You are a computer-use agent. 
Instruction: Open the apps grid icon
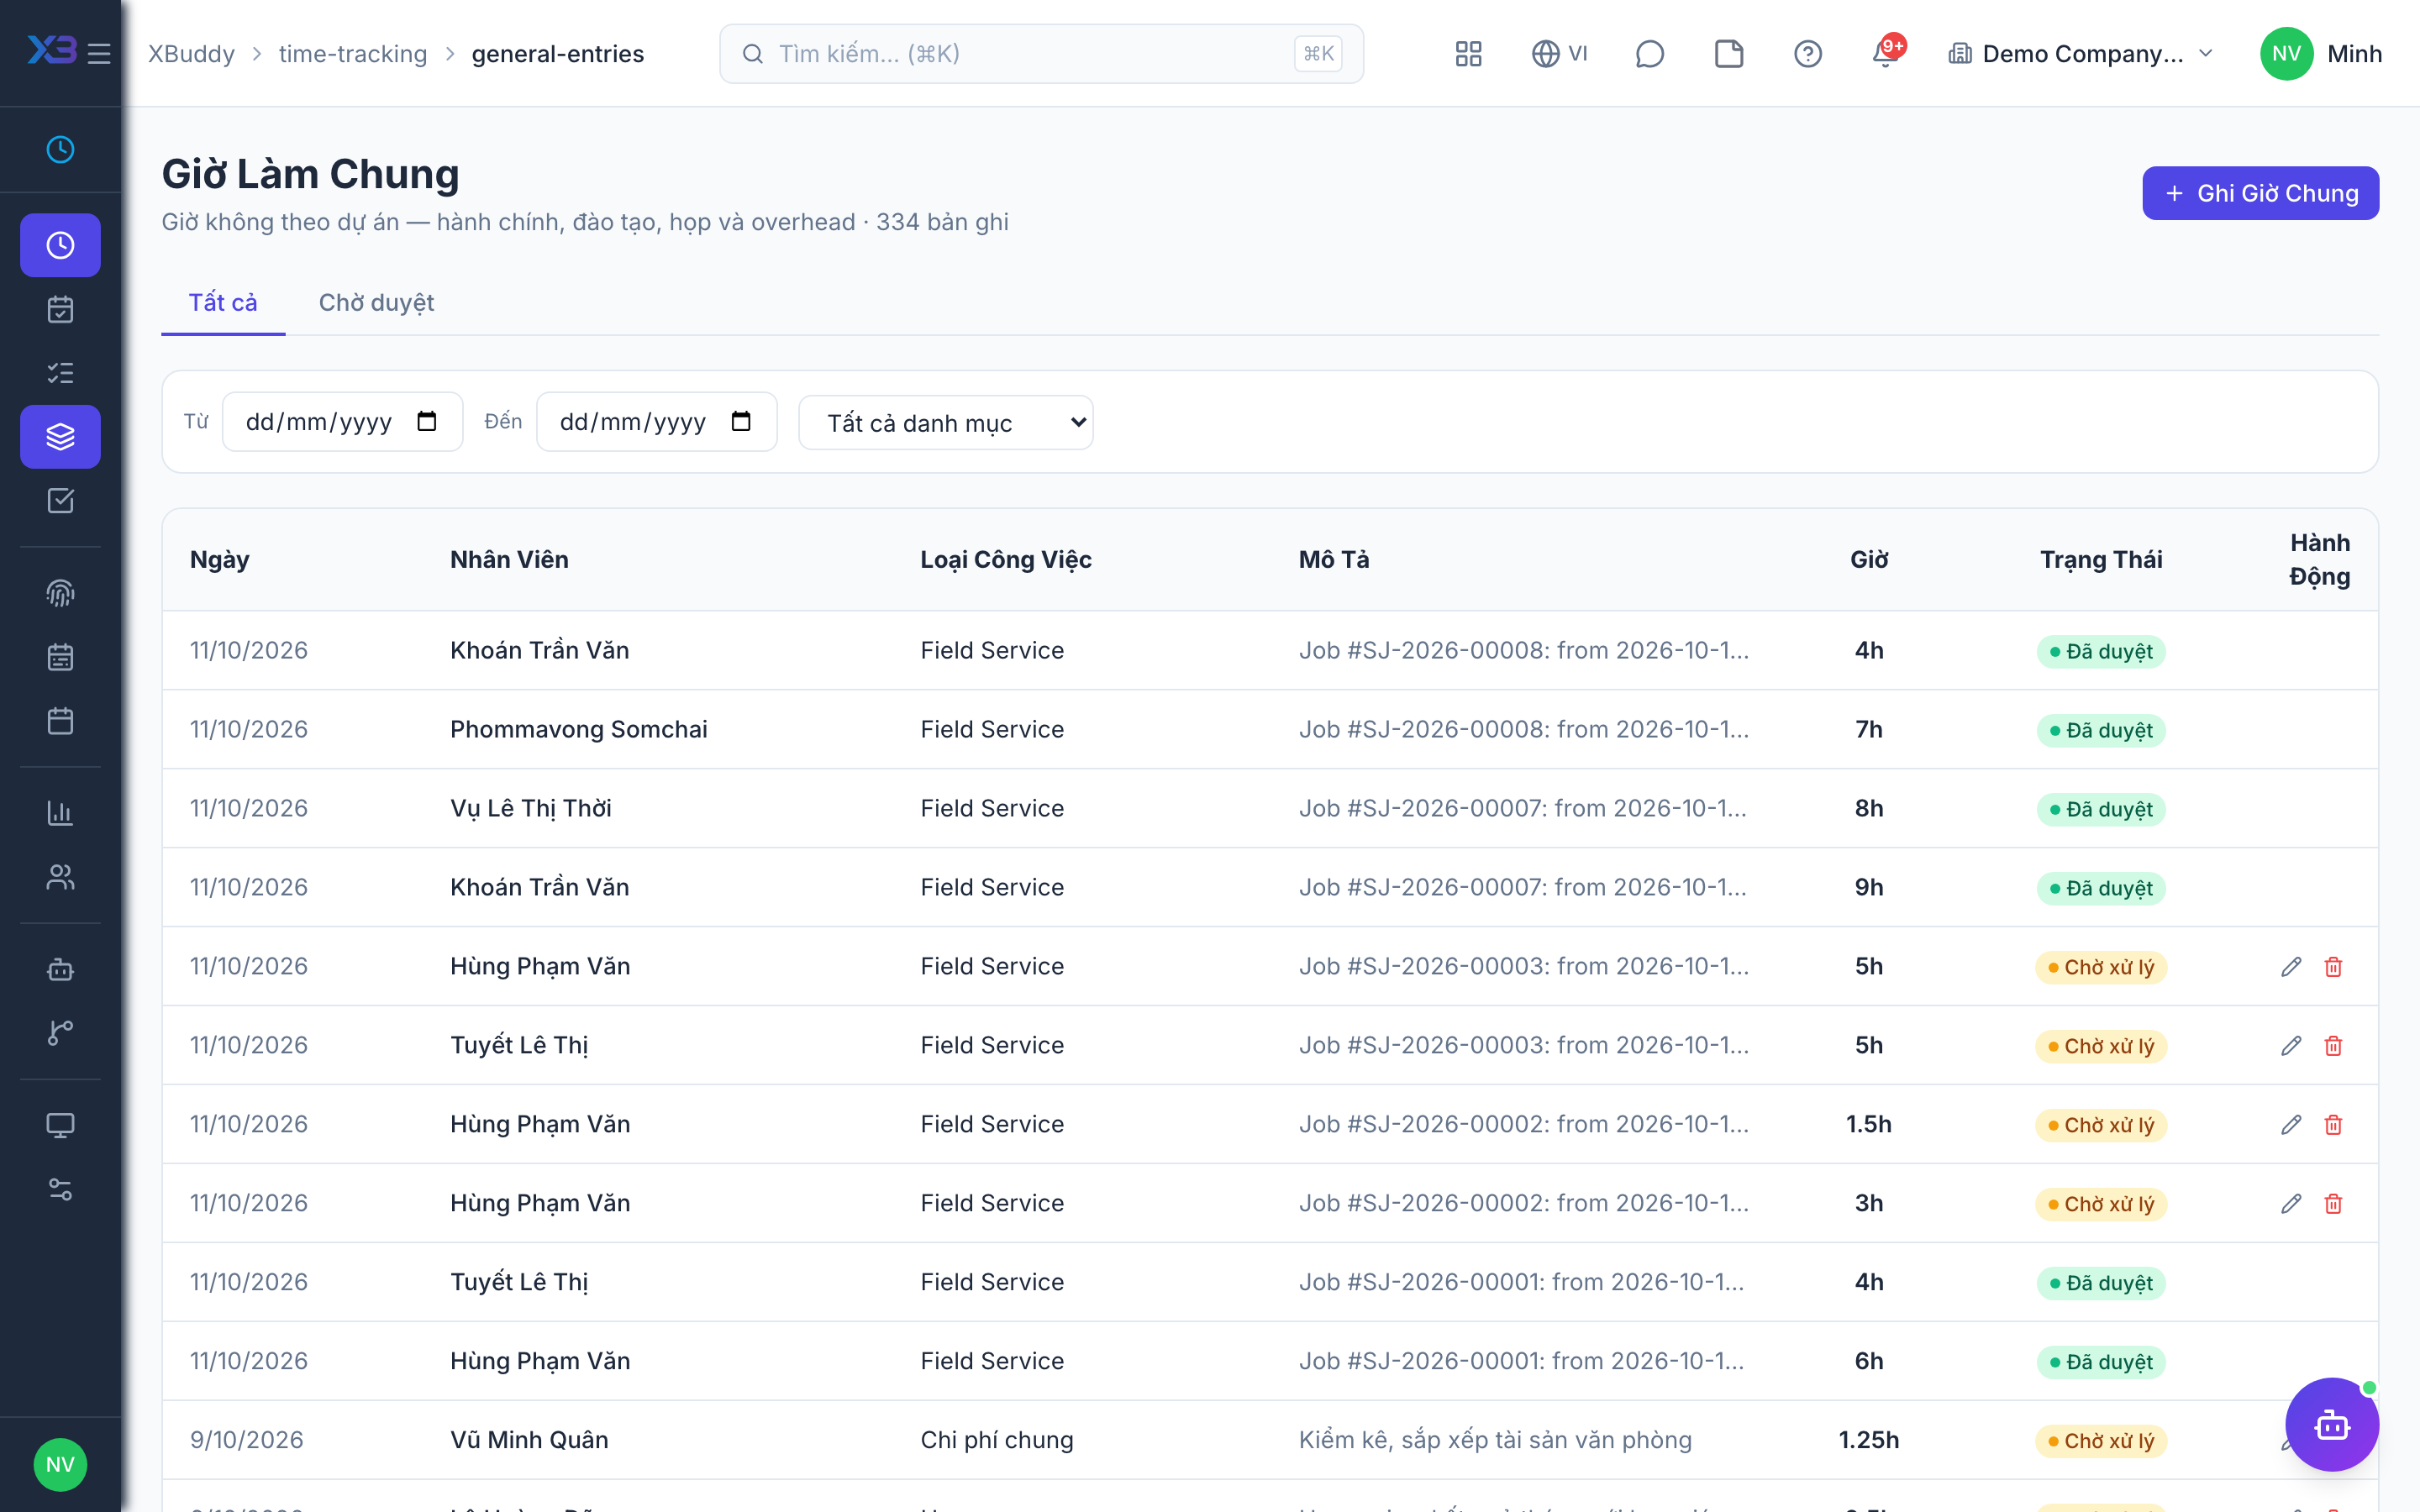tap(1468, 54)
